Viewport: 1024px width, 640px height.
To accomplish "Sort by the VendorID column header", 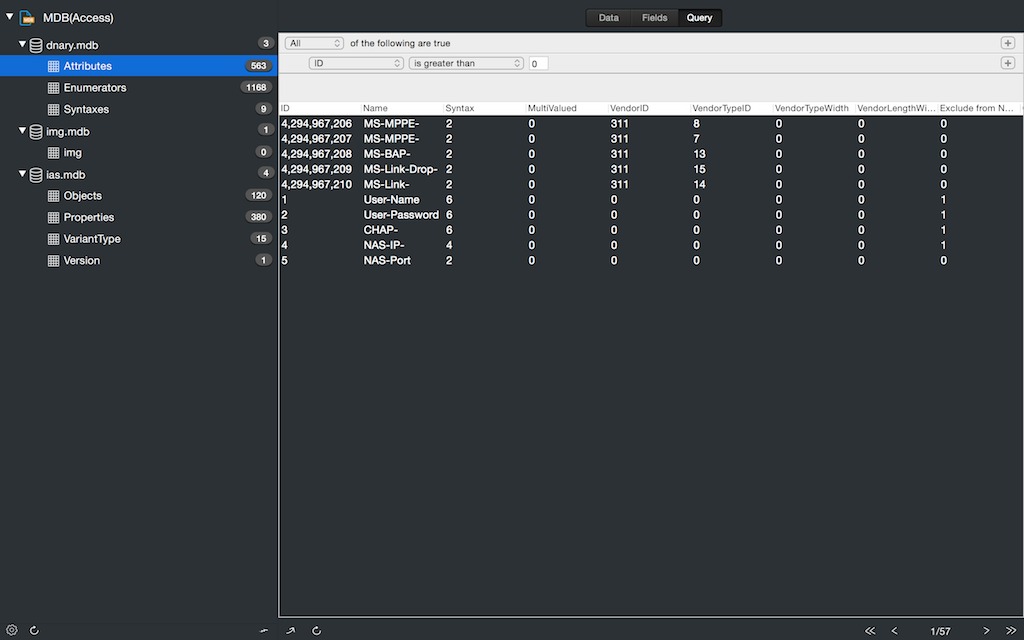I will tap(629, 108).
